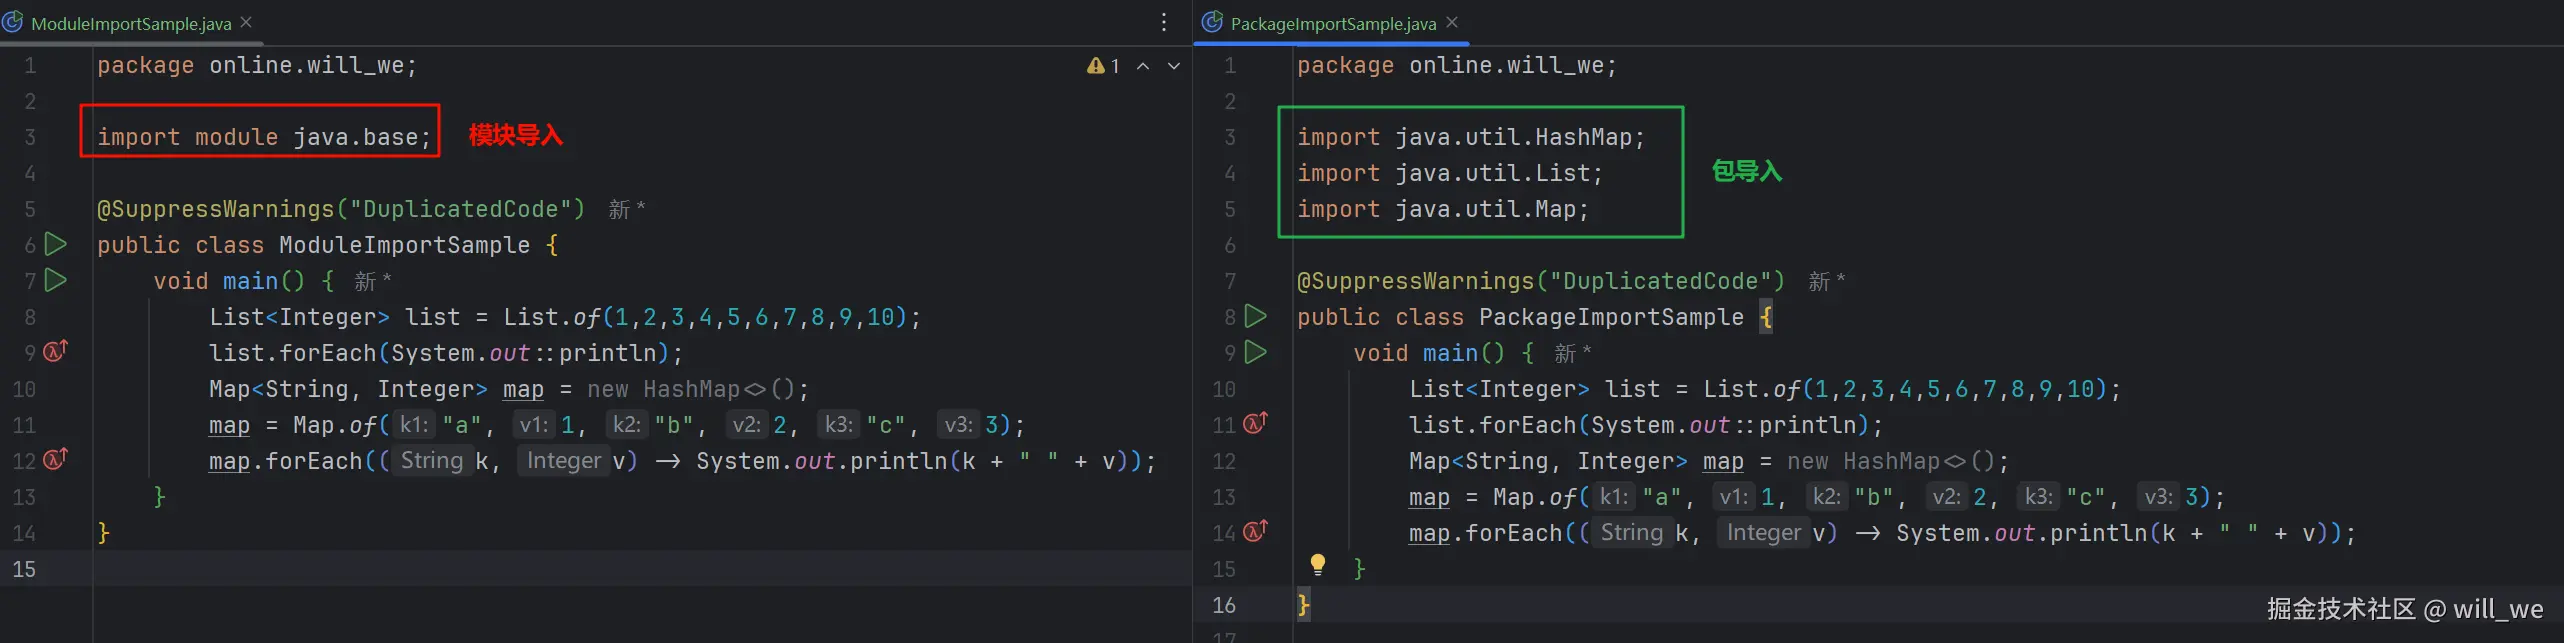Click gutter icon beside right pane's map.forEach line
Screen dimensions: 2564x643
1256,531
